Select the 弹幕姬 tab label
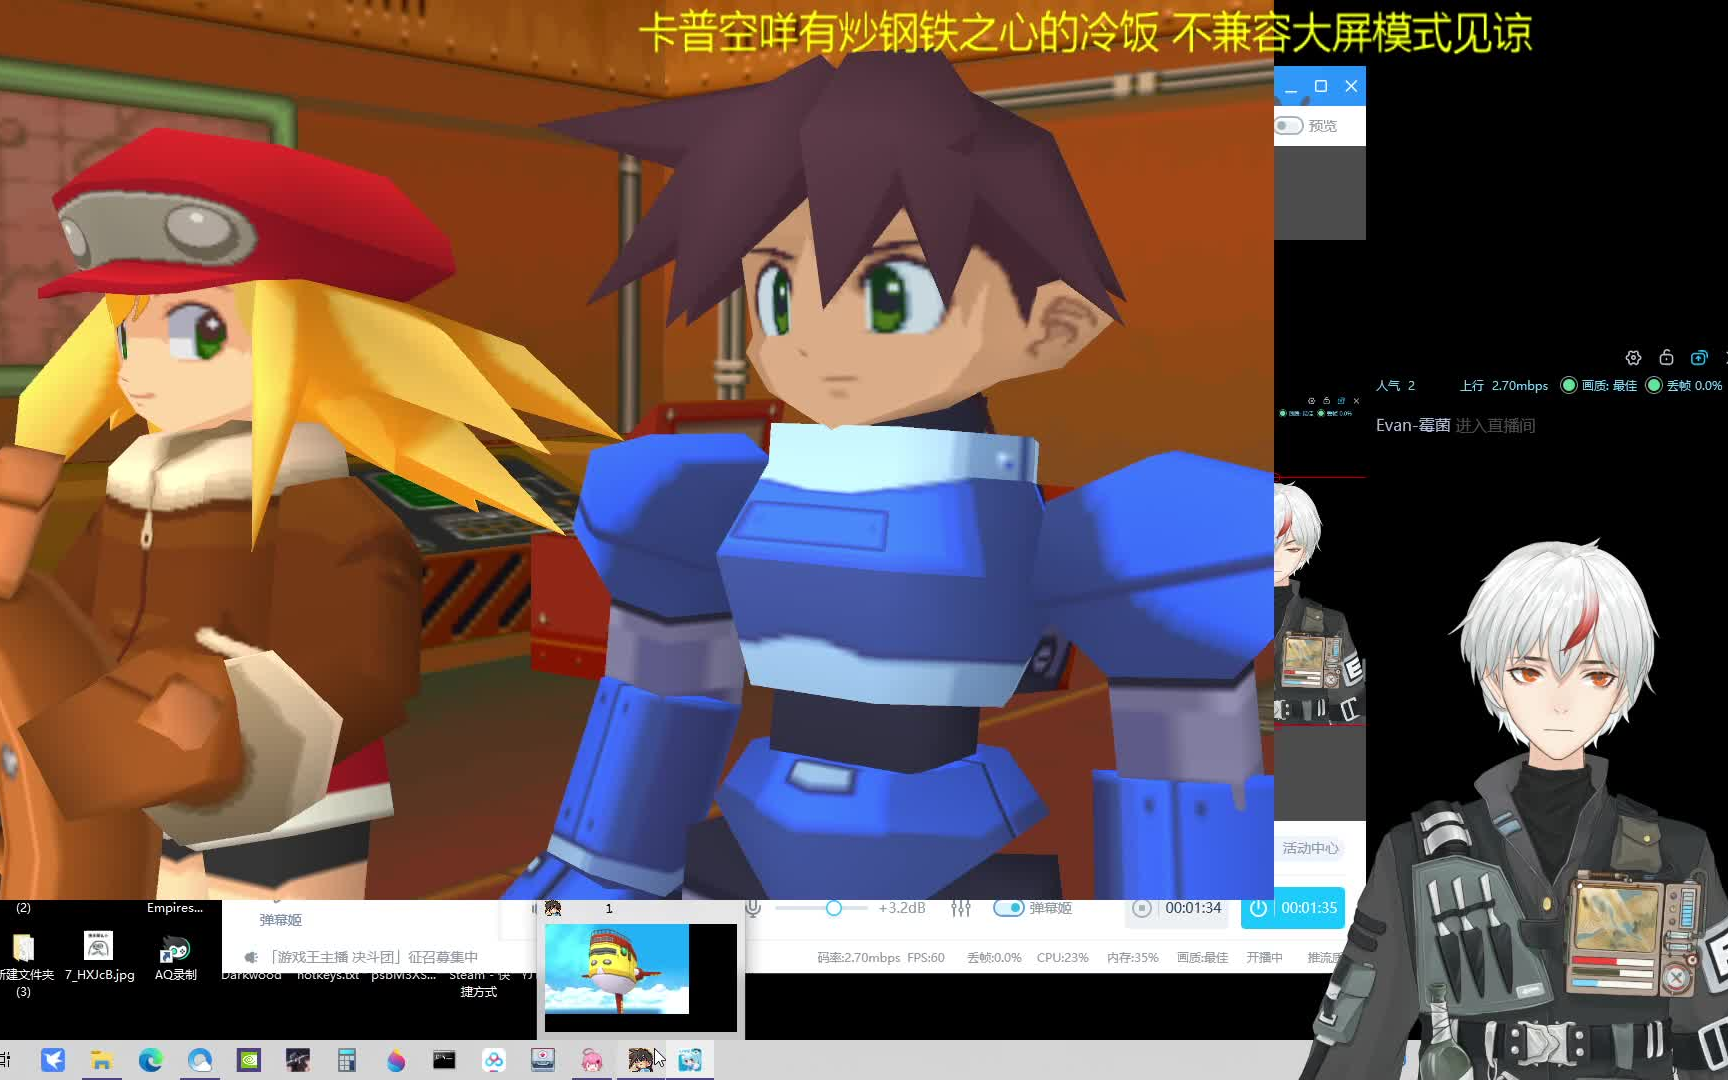 (x=280, y=920)
